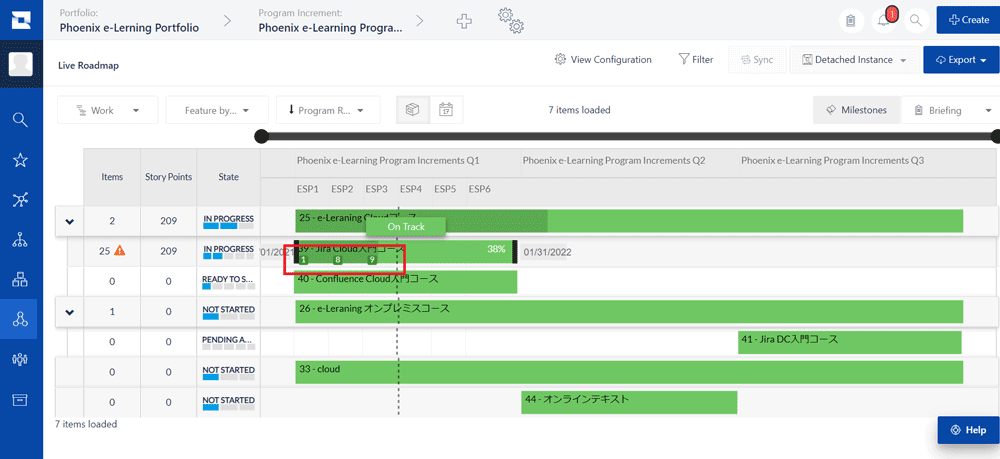Open the Filter option
This screenshot has height=459, width=1000.
pos(696,59)
